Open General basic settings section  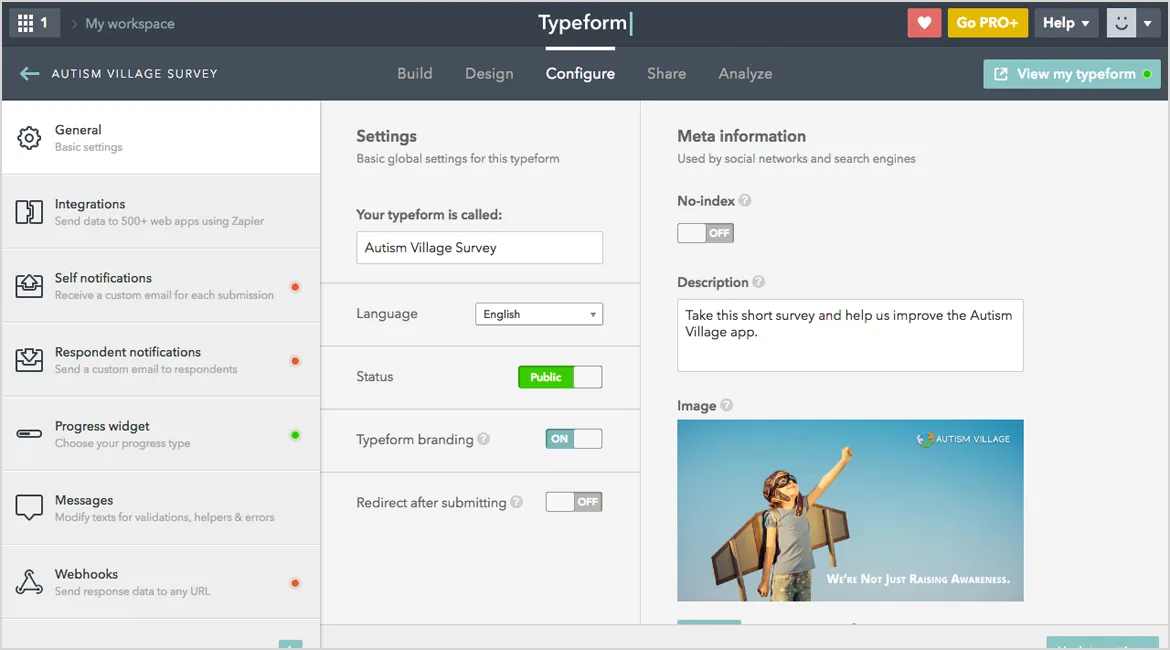pos(161,138)
